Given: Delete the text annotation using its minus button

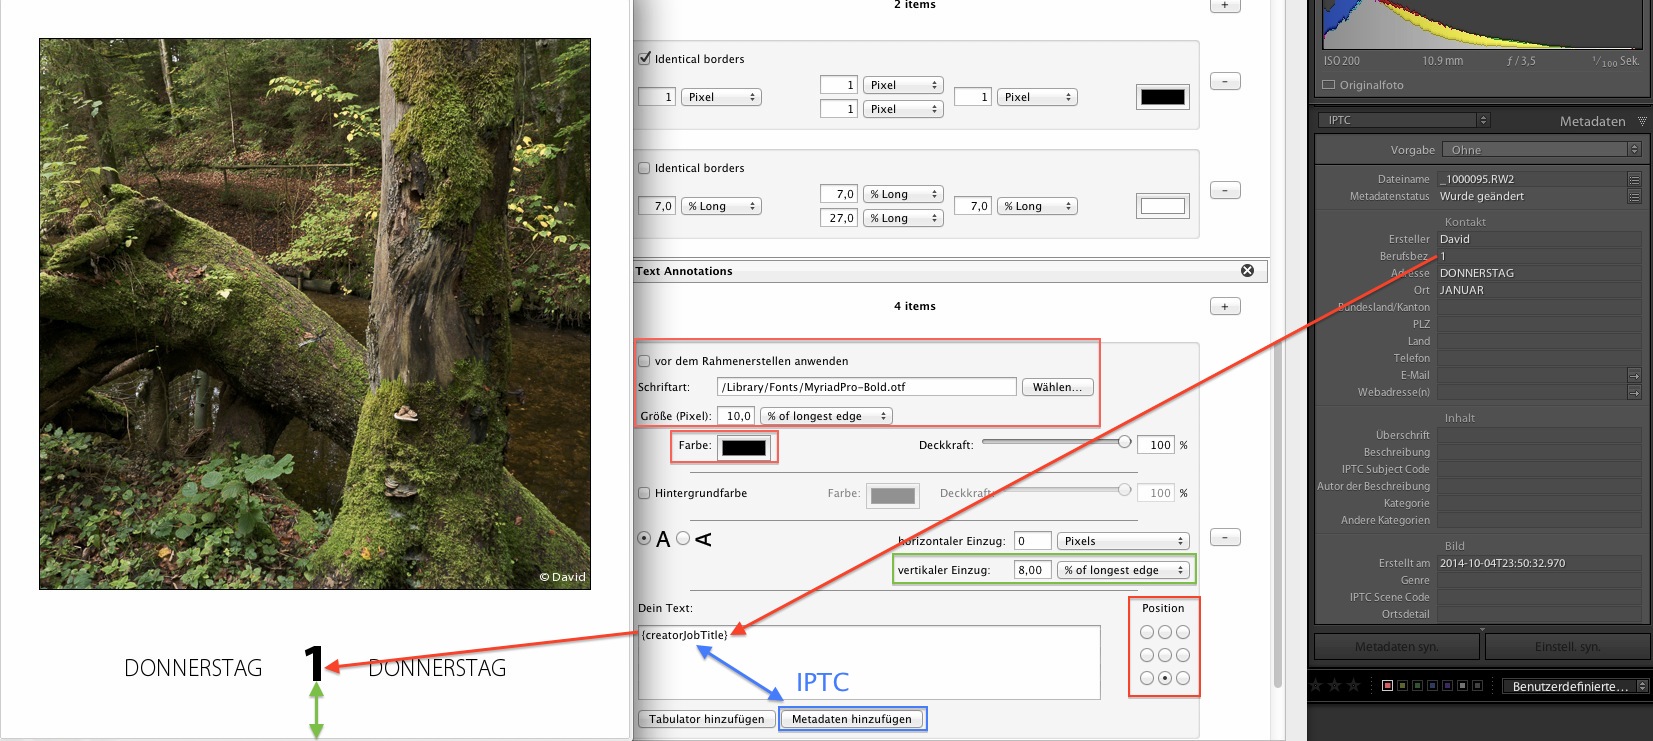Looking at the screenshot, I should click(1225, 537).
